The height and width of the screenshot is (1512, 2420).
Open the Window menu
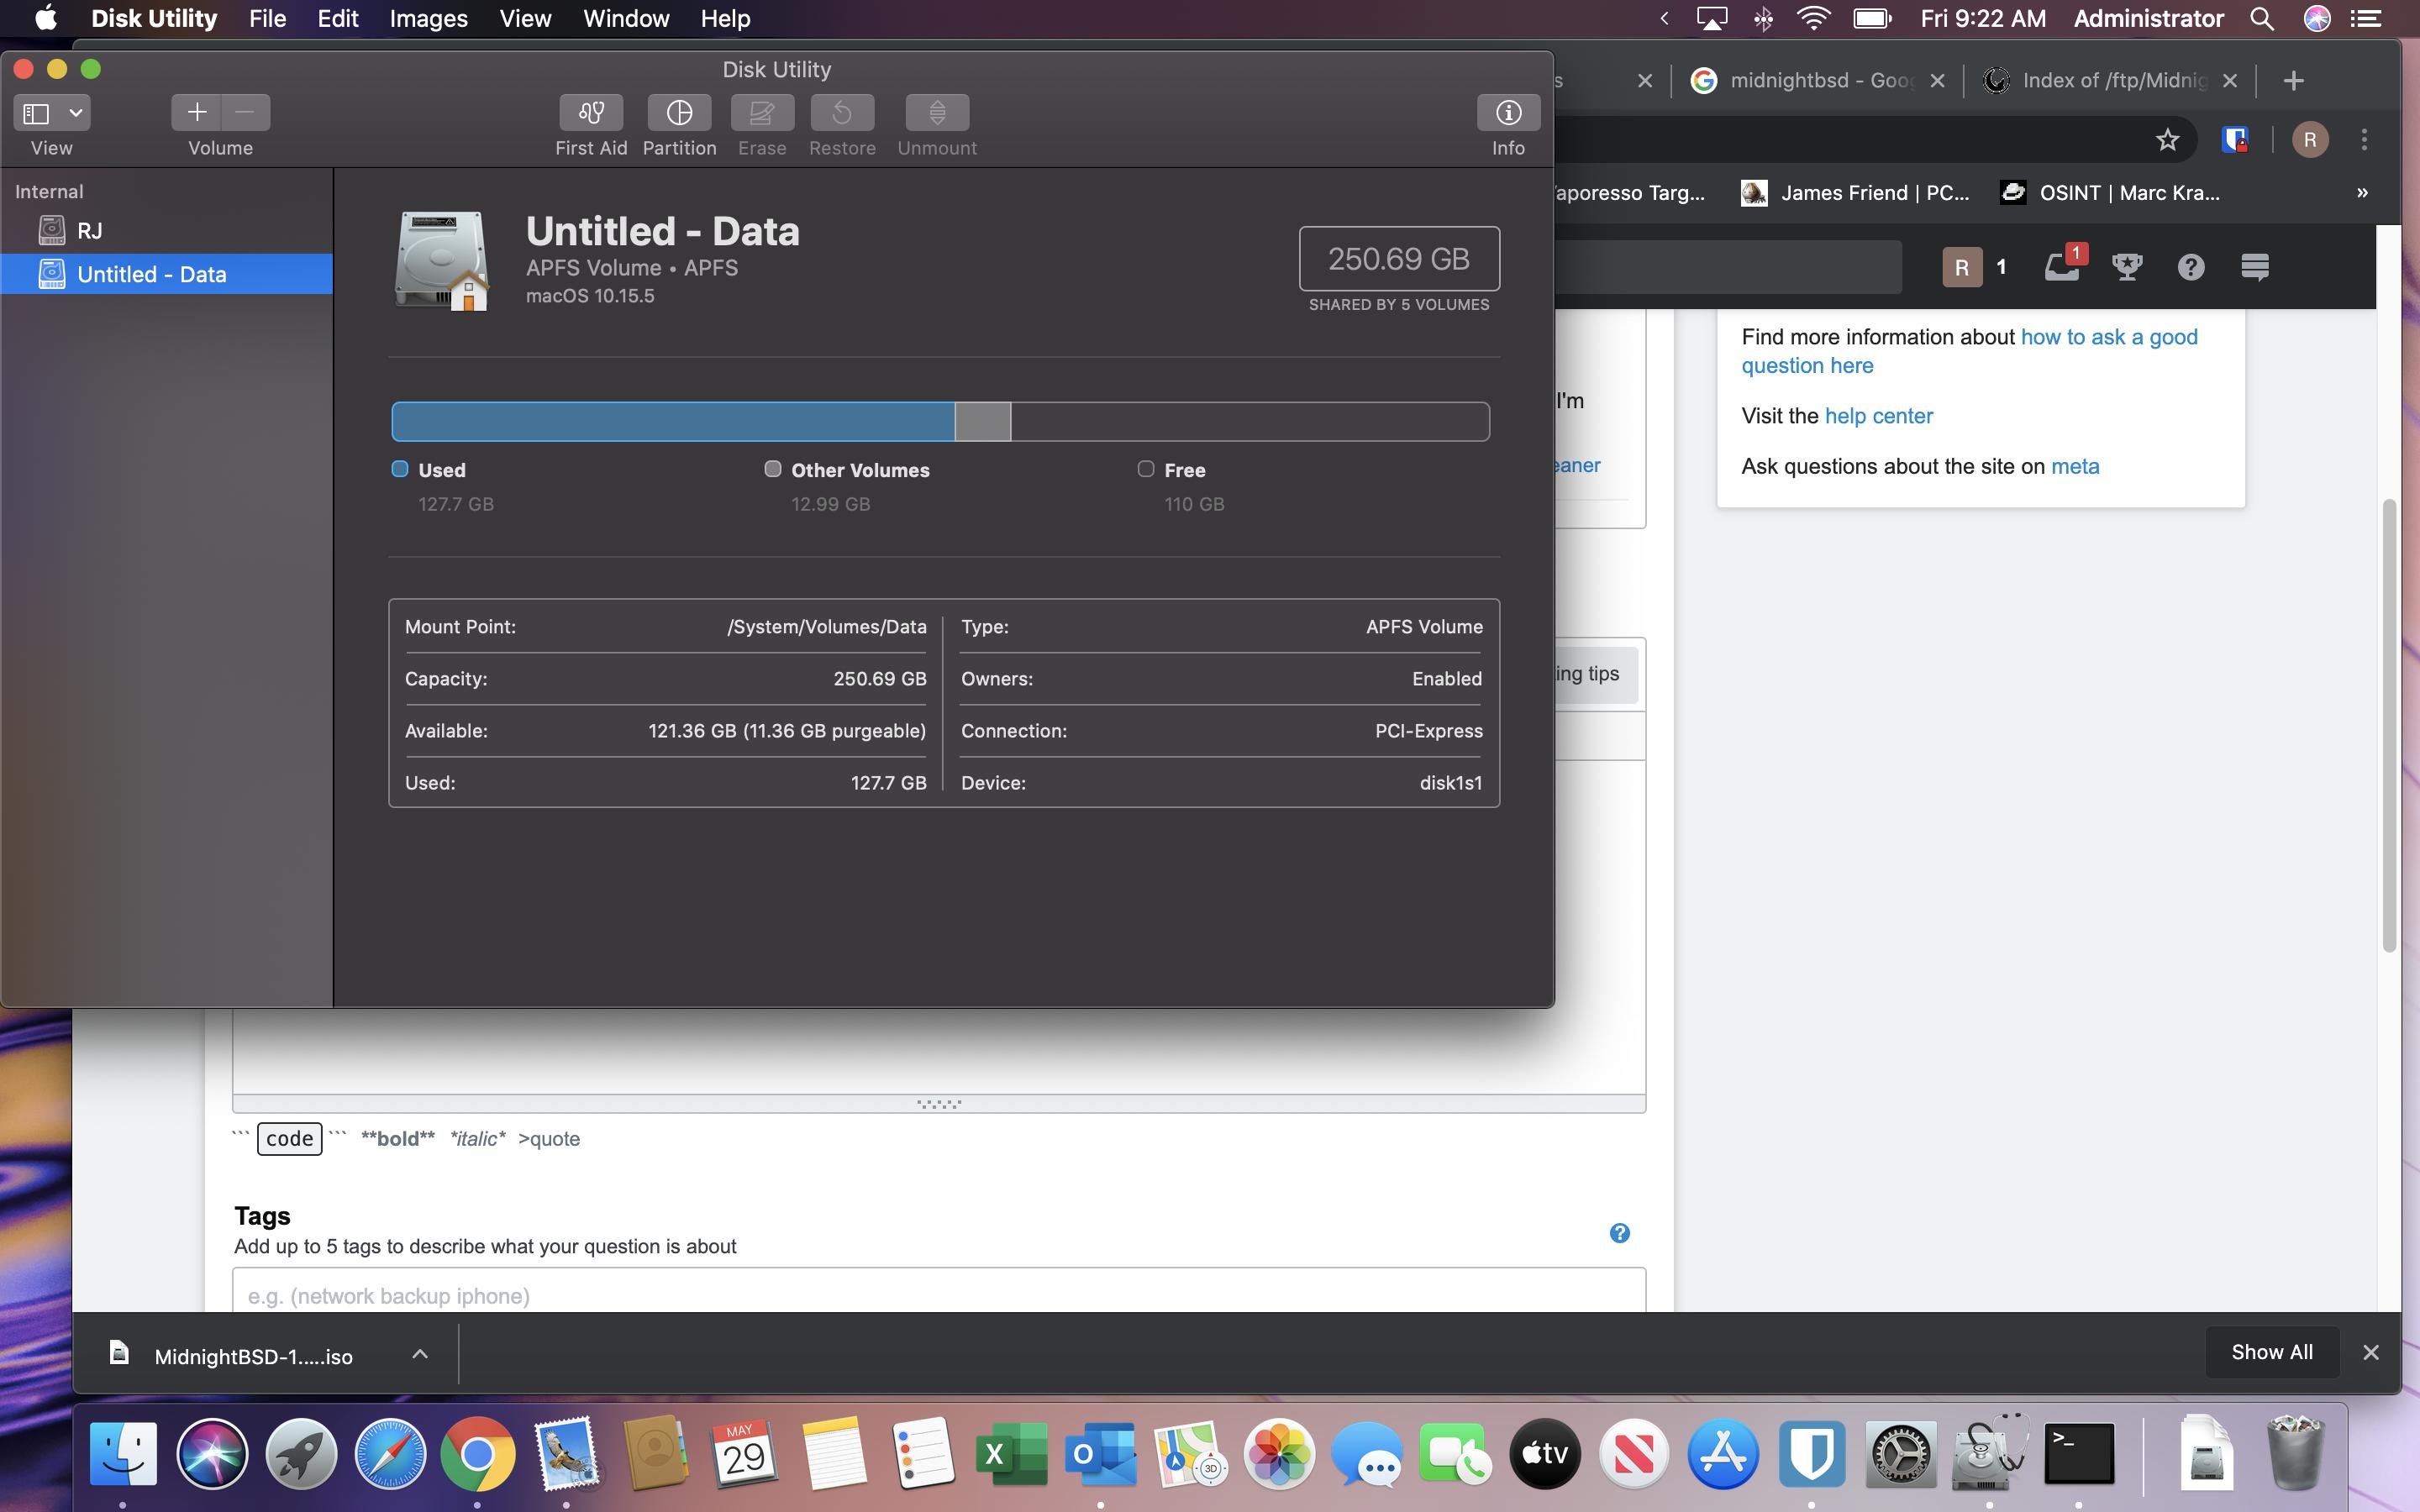point(626,19)
